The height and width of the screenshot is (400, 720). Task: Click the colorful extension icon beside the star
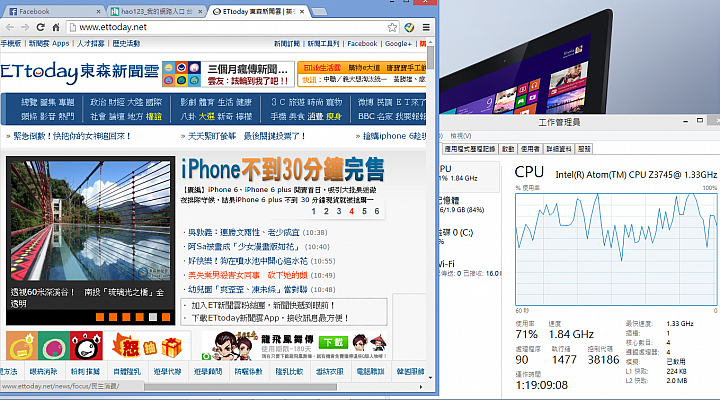pyautogui.click(x=409, y=28)
